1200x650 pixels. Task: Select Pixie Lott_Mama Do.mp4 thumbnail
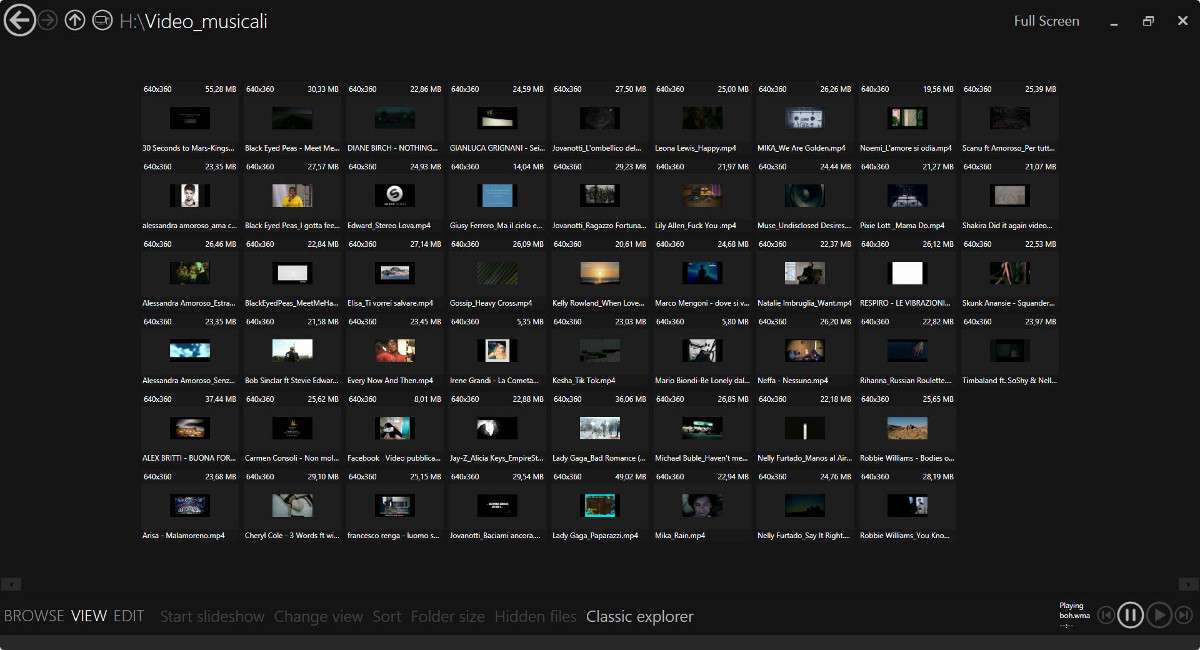(x=907, y=196)
